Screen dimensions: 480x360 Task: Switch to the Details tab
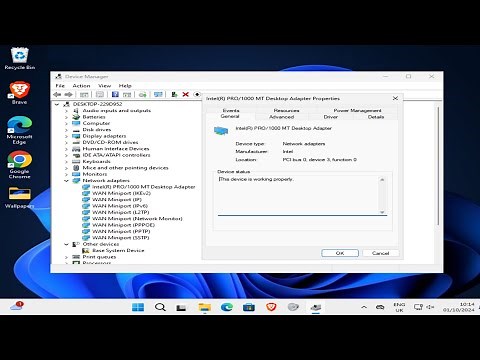click(376, 117)
